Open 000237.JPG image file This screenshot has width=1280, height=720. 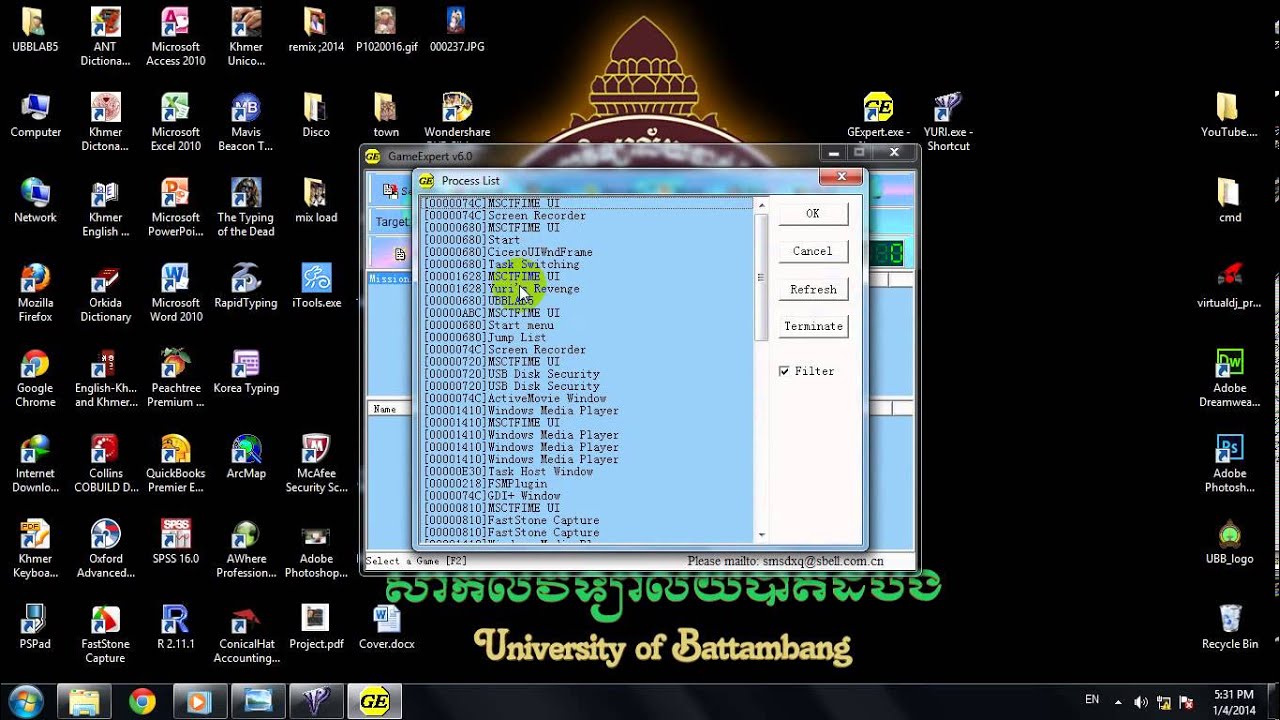coord(457,30)
